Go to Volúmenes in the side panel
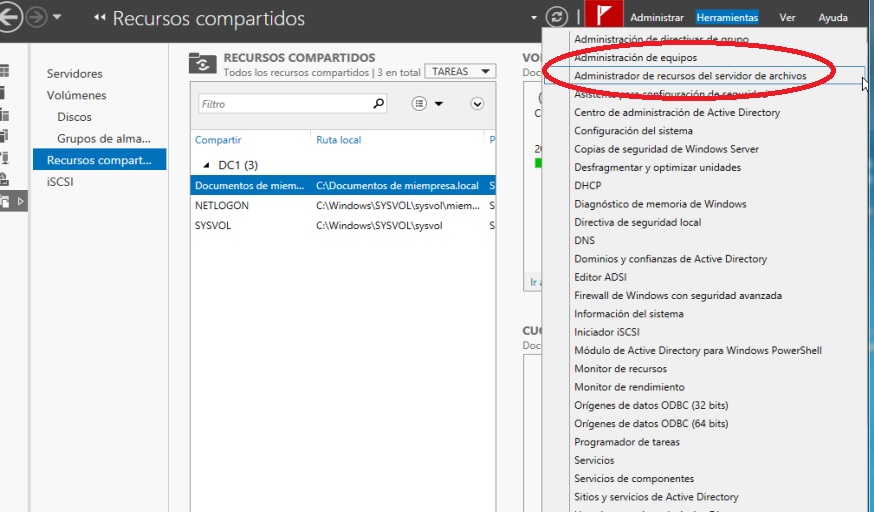 click(x=76, y=95)
